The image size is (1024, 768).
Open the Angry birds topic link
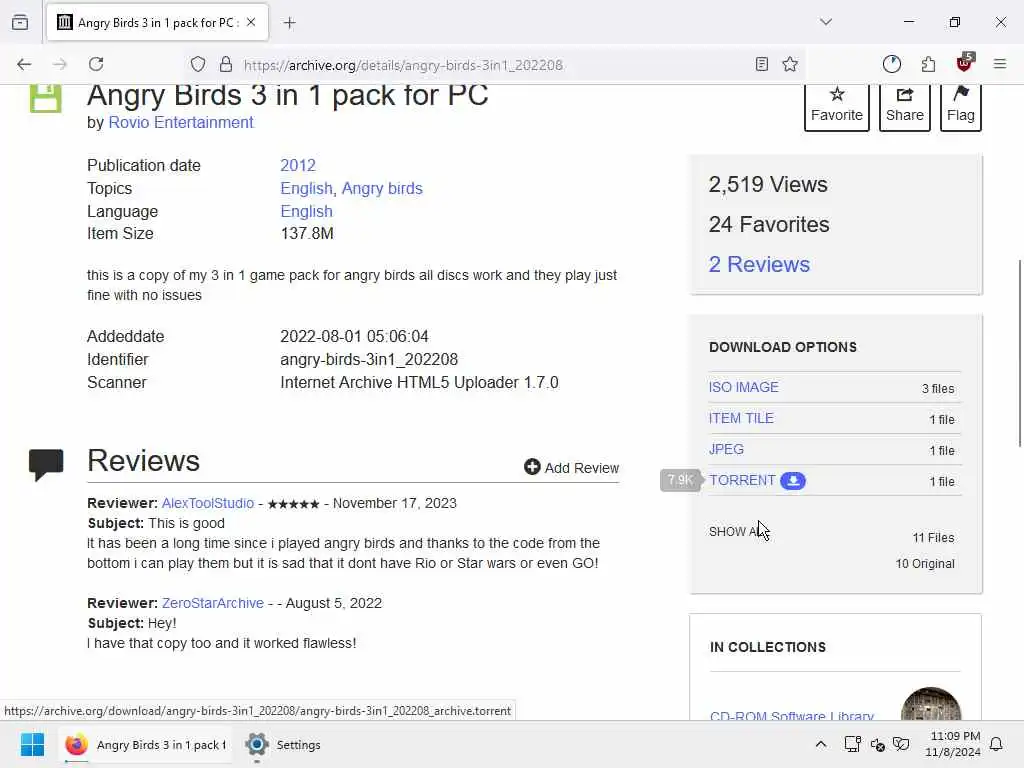tap(382, 188)
